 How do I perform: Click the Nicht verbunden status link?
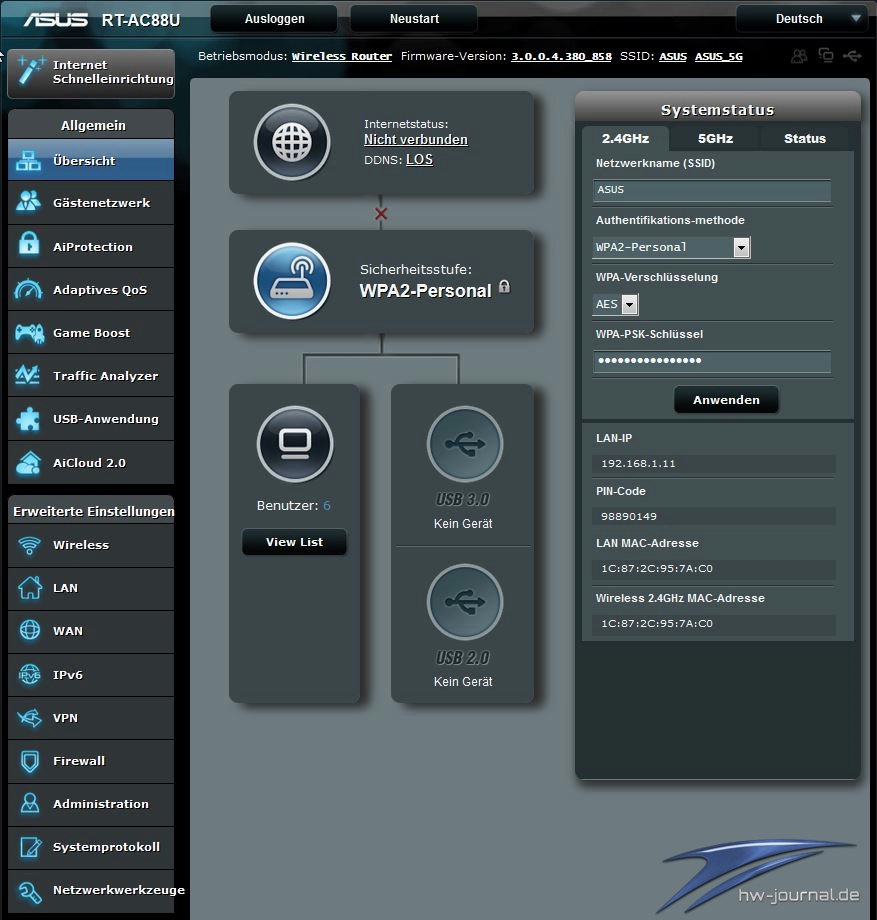click(x=416, y=140)
